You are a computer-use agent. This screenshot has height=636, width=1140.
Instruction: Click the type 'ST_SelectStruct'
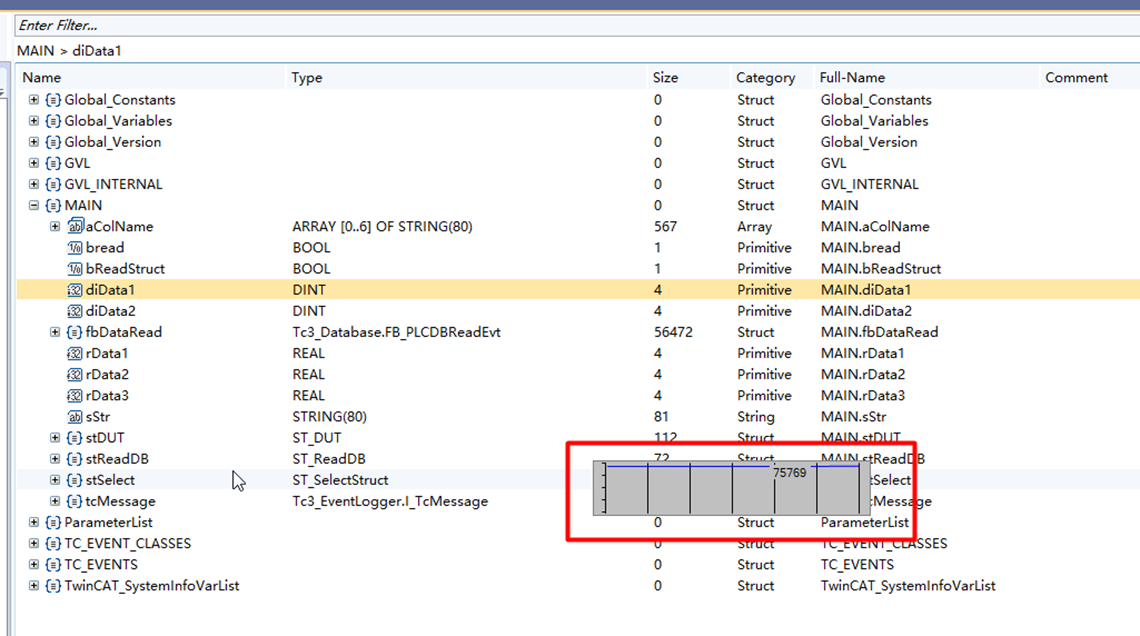click(x=340, y=480)
